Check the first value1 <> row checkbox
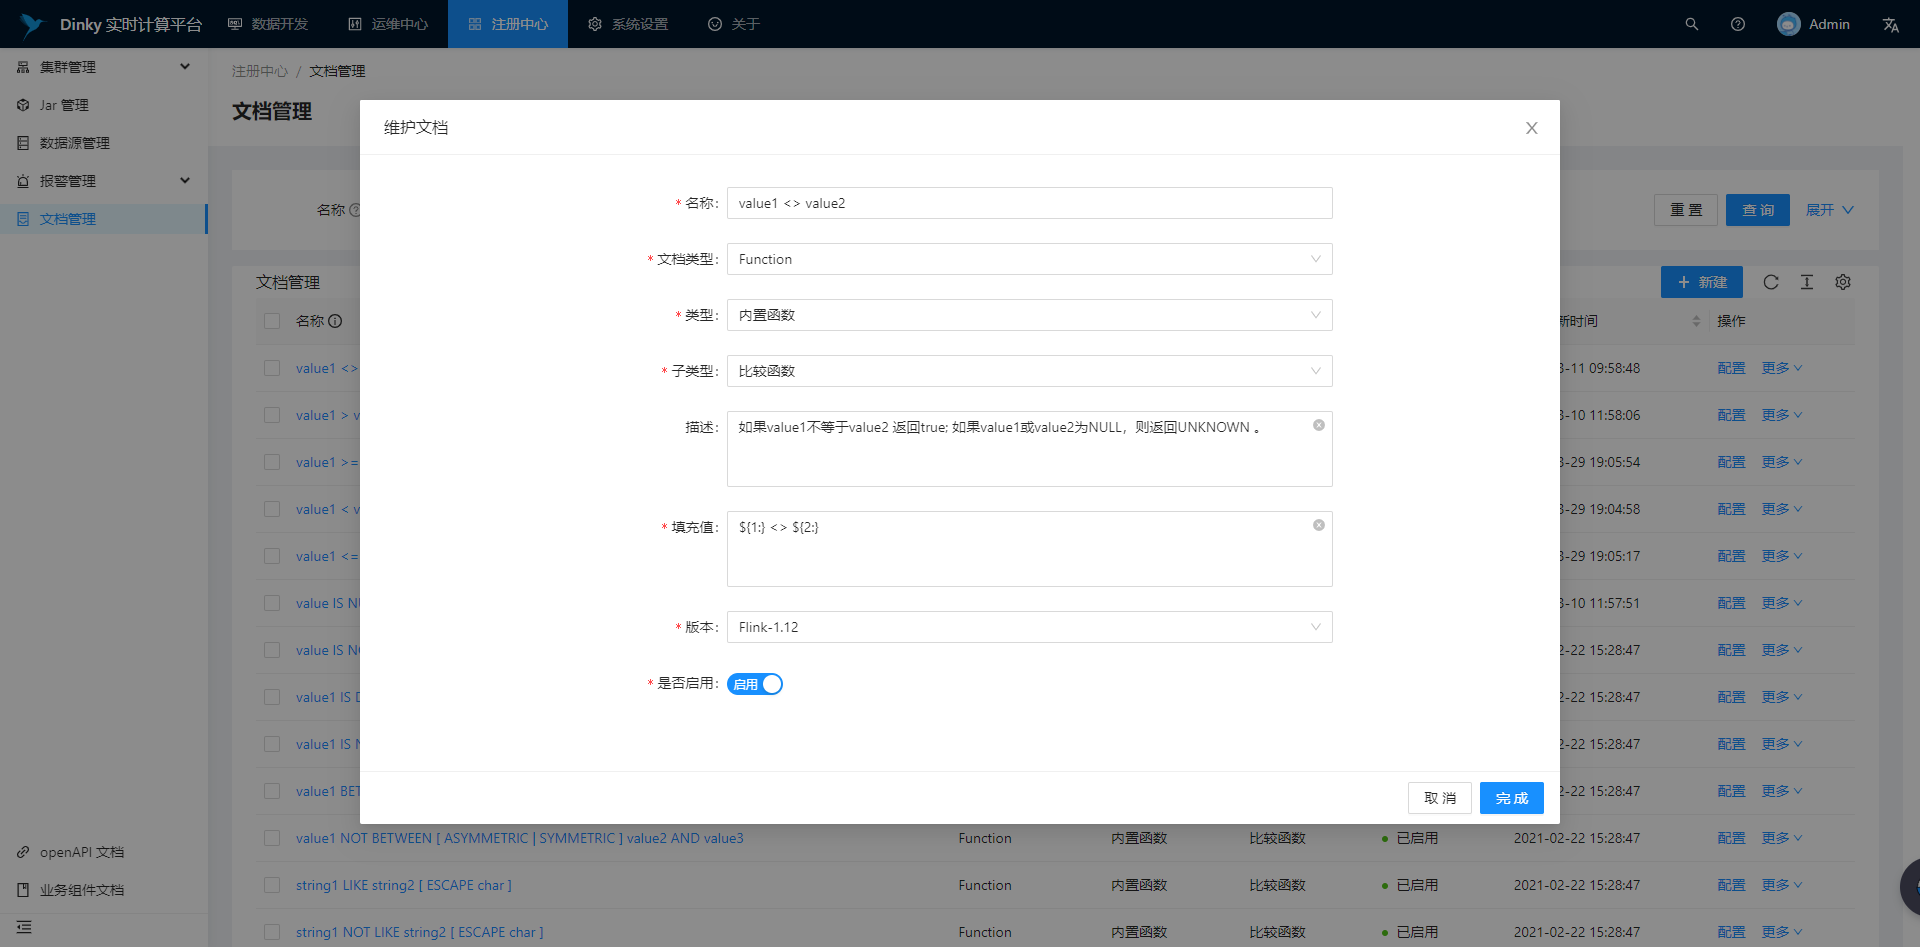 (x=272, y=368)
